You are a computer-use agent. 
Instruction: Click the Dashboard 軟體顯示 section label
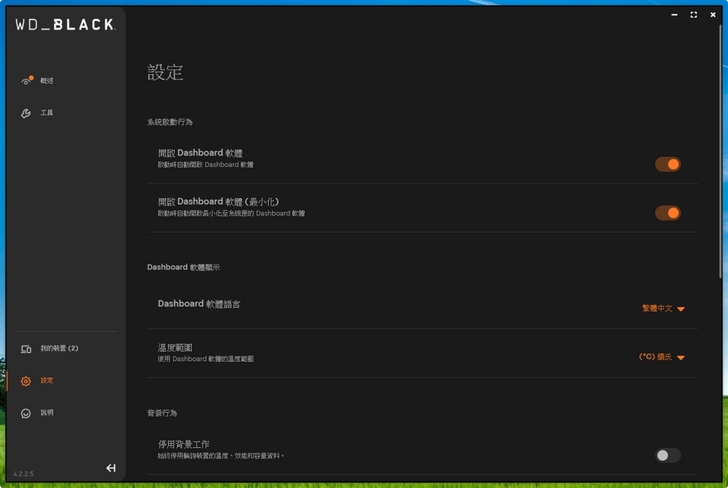tap(183, 267)
